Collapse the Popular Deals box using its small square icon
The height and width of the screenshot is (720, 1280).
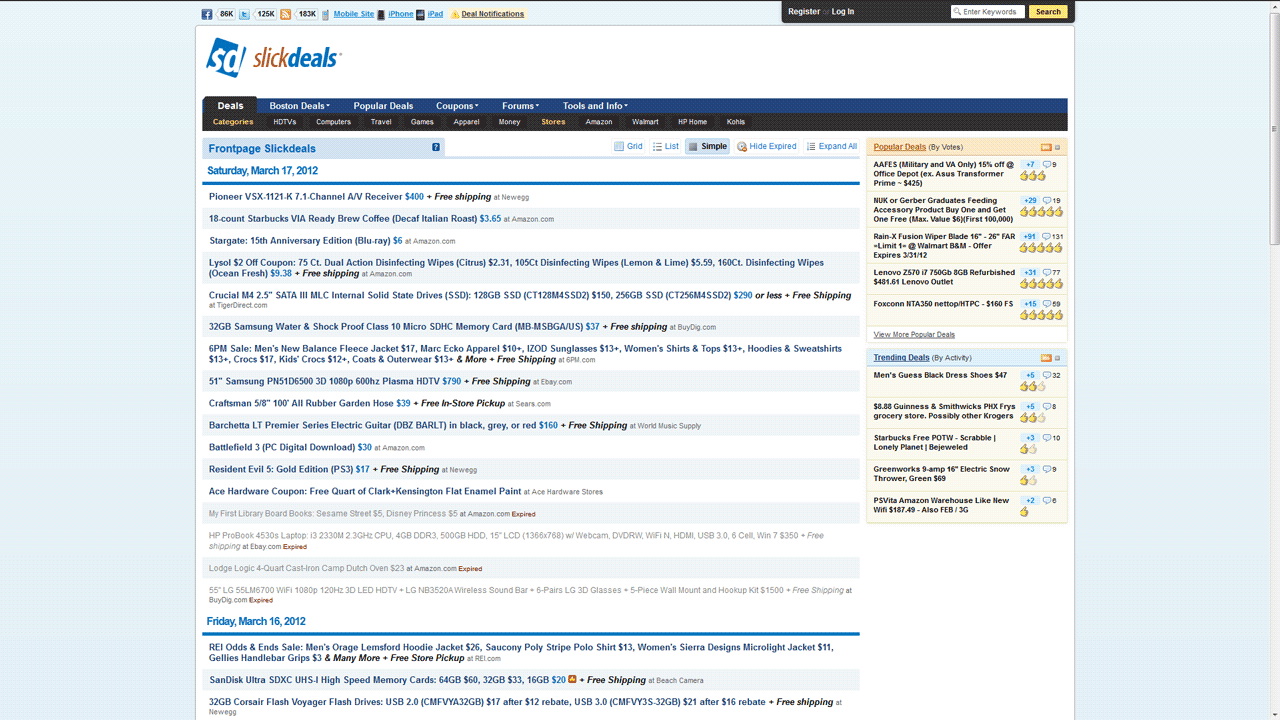(x=1058, y=147)
